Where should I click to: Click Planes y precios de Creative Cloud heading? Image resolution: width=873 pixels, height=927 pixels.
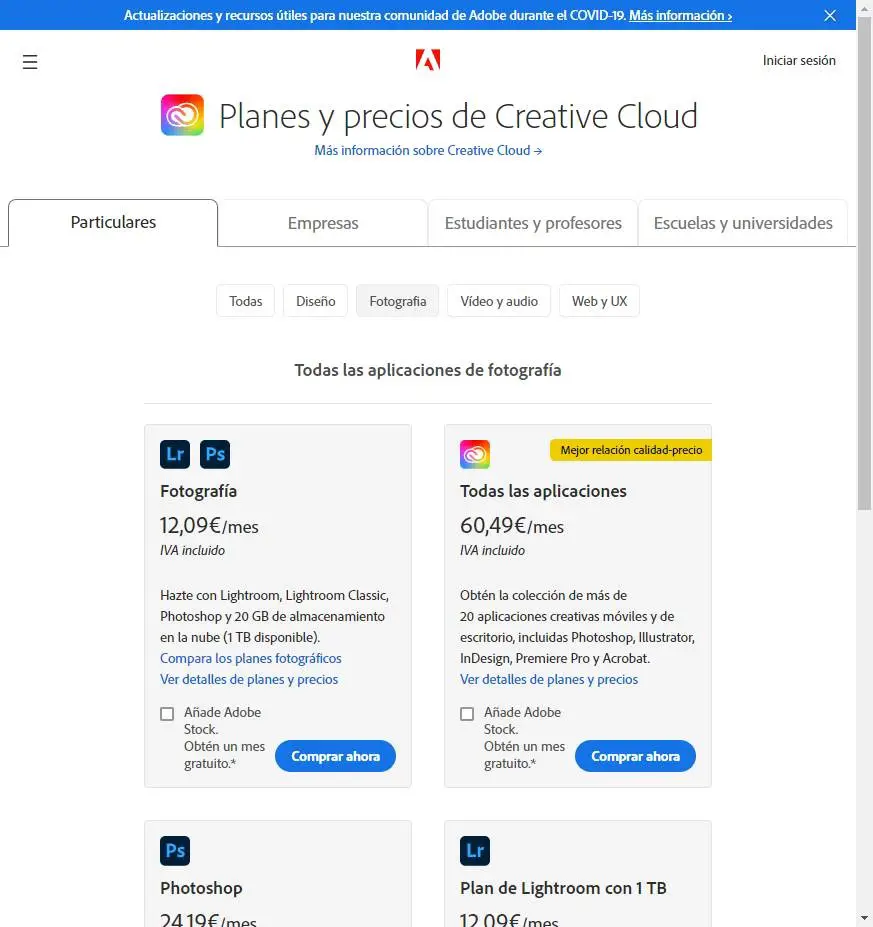[458, 115]
